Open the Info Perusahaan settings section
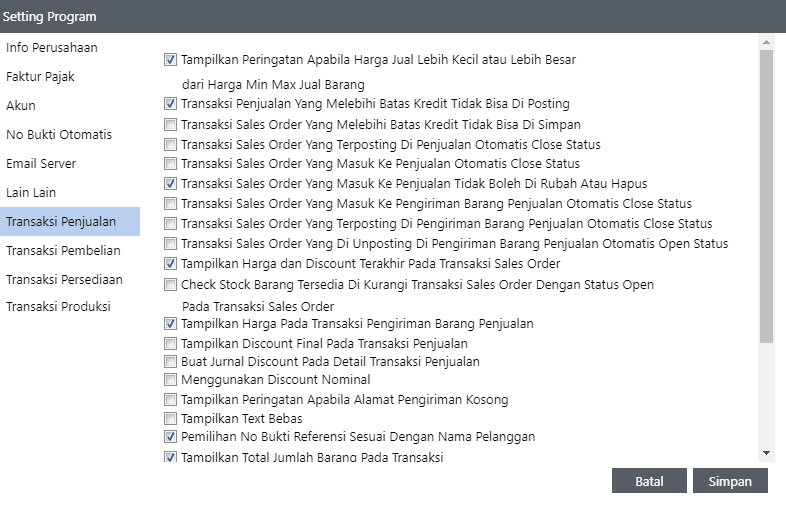 52,48
